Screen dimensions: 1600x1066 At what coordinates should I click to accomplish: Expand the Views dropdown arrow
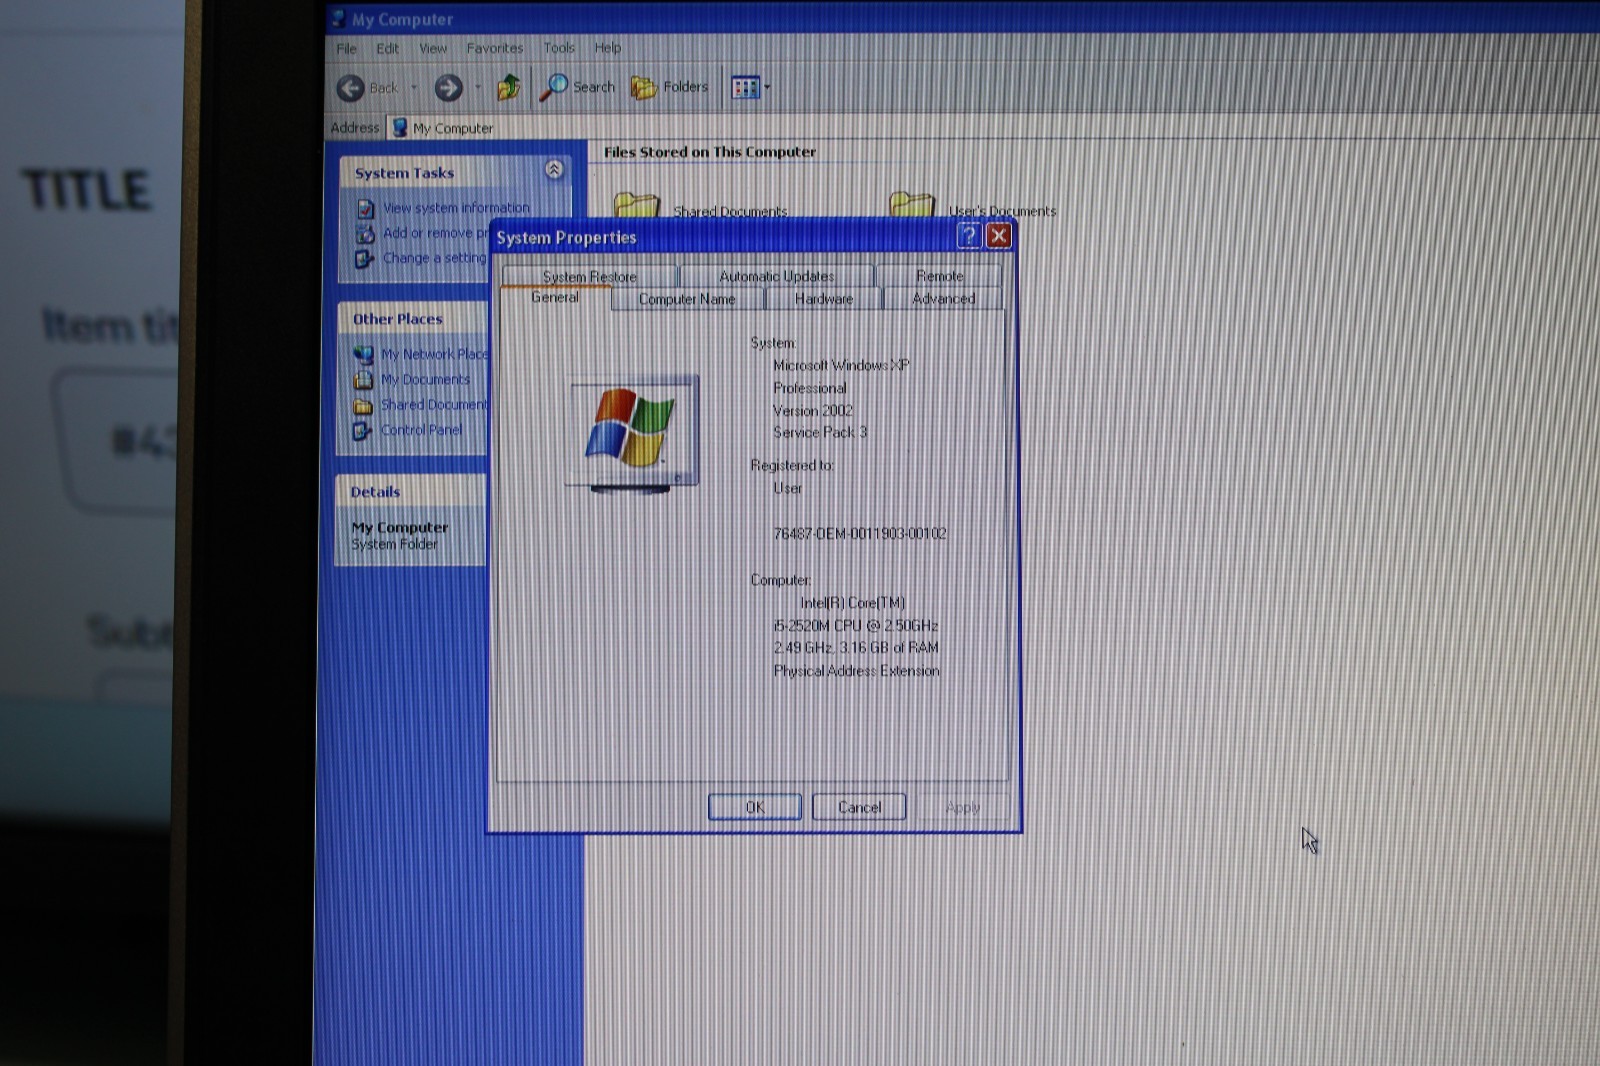[767, 87]
